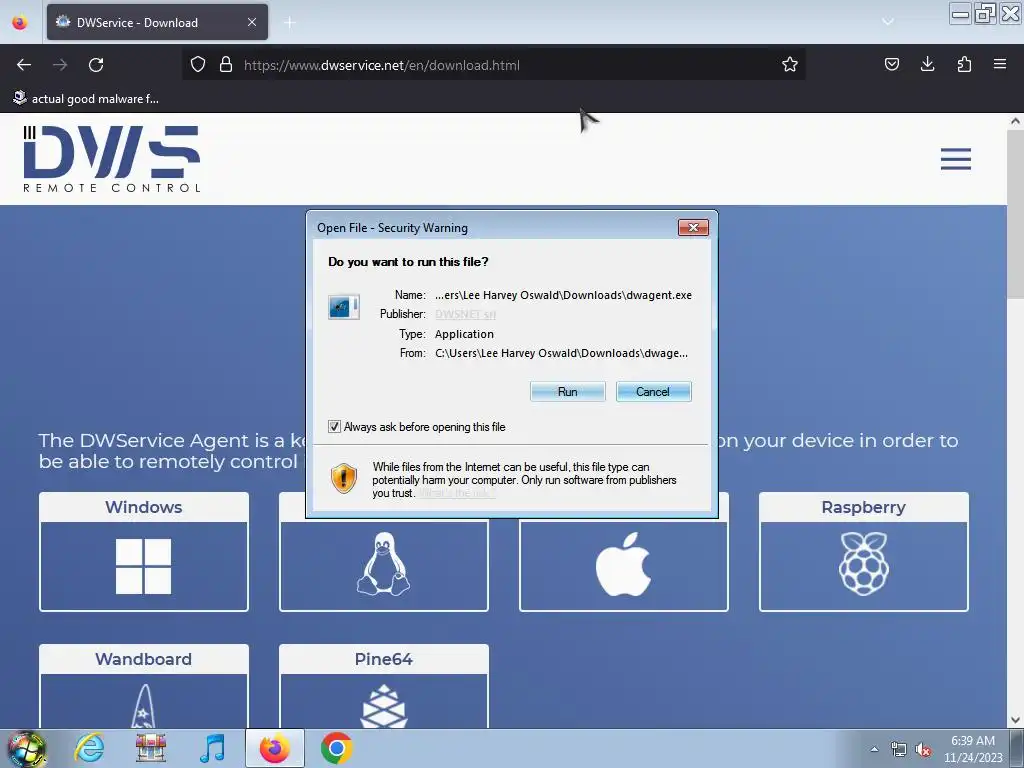Click the scrollbar down arrow
The image size is (1024, 768).
1015,720
